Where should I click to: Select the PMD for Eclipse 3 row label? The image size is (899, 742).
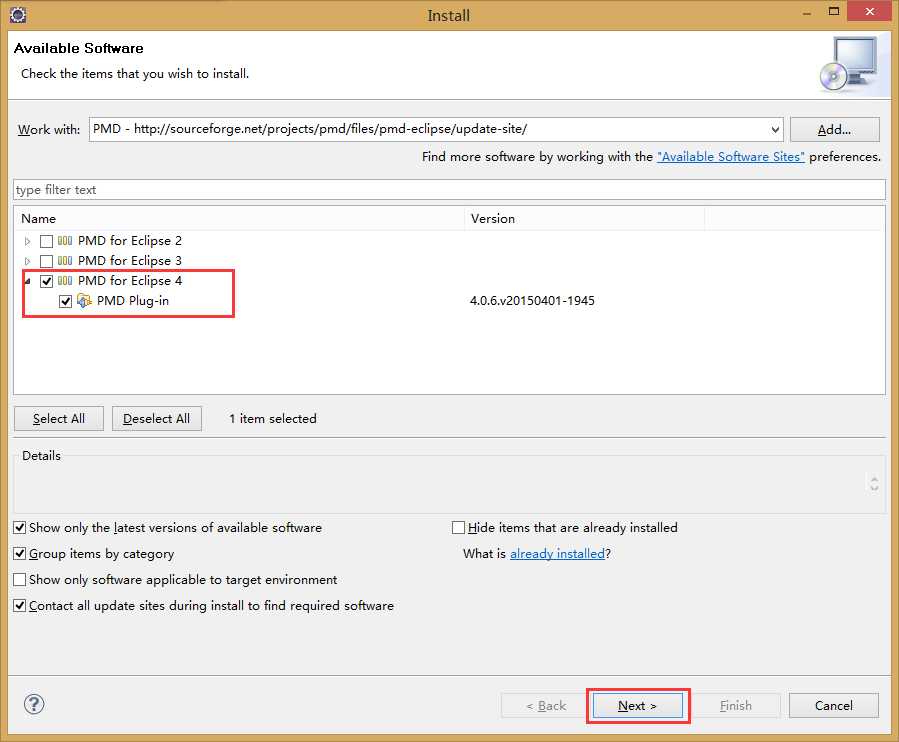click(130, 261)
